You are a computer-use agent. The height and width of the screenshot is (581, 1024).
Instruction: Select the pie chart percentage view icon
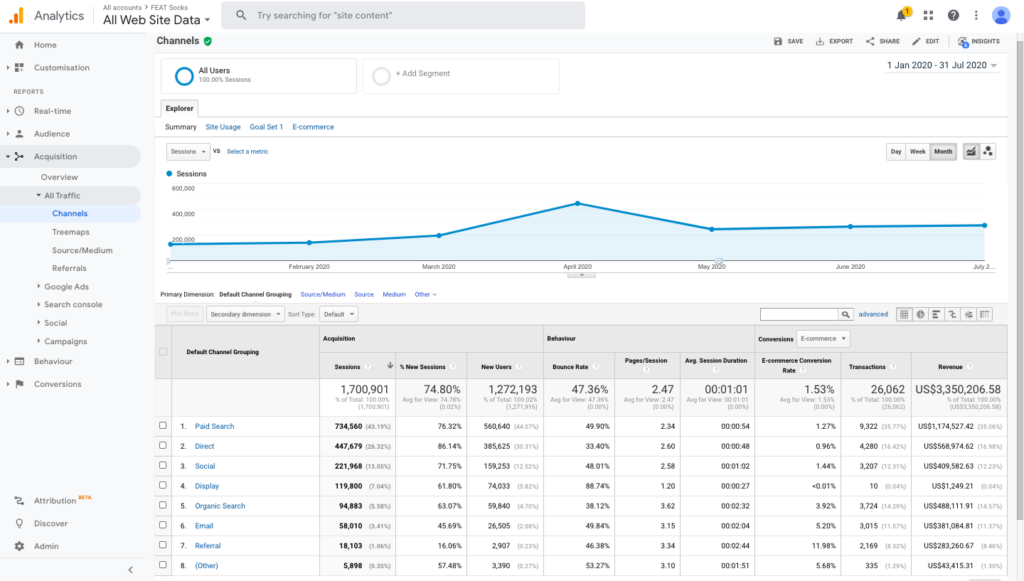point(920,315)
